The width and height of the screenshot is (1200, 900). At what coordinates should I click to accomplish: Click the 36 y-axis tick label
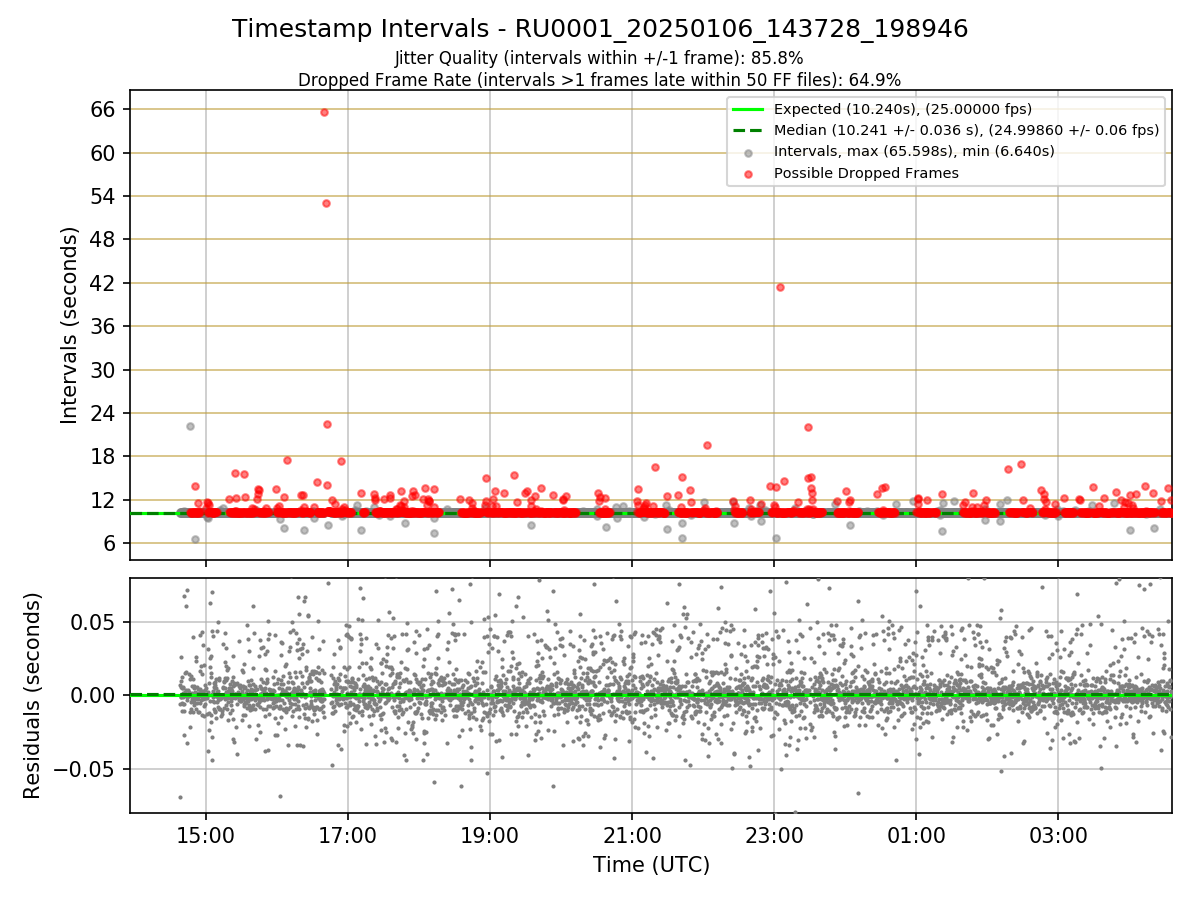click(x=105, y=326)
